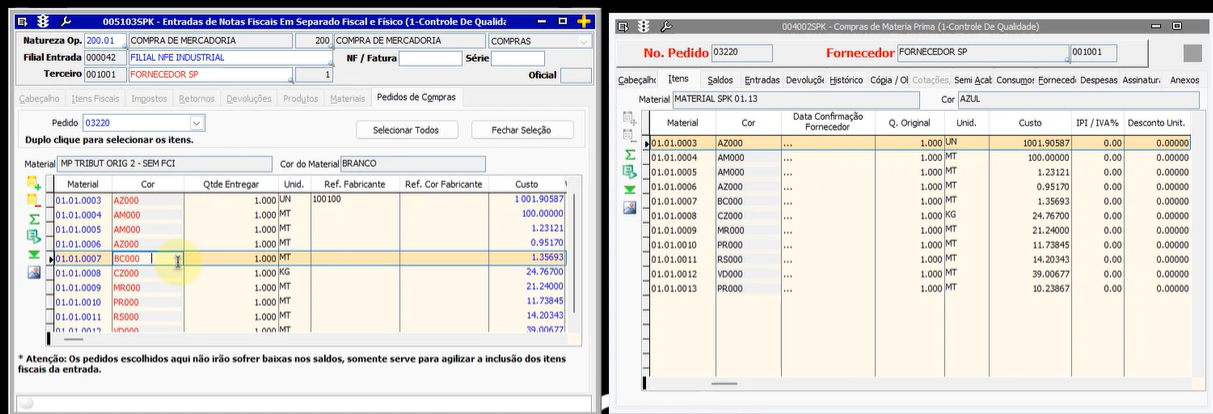
Task: Click gray square button next to Fornecedor code
Action: [x=1192, y=53]
